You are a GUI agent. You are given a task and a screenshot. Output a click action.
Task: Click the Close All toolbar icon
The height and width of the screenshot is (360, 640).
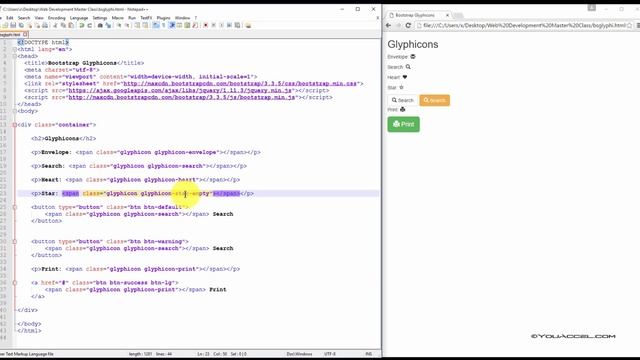38,25
